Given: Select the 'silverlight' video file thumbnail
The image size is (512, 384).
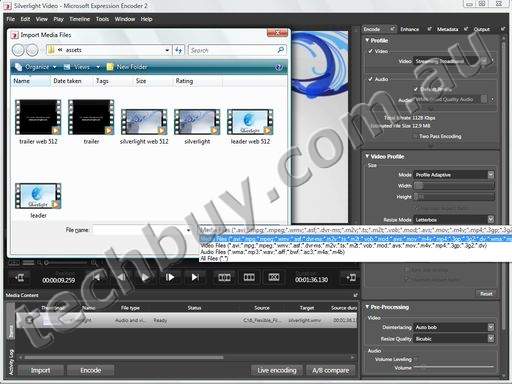Looking at the screenshot, I should pyautogui.click(x=197, y=122).
